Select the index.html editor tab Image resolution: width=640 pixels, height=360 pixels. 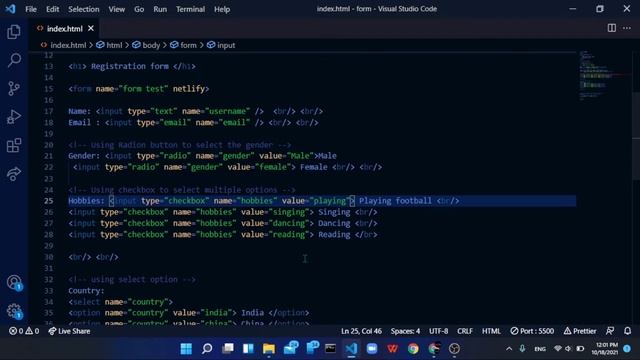(x=64, y=29)
